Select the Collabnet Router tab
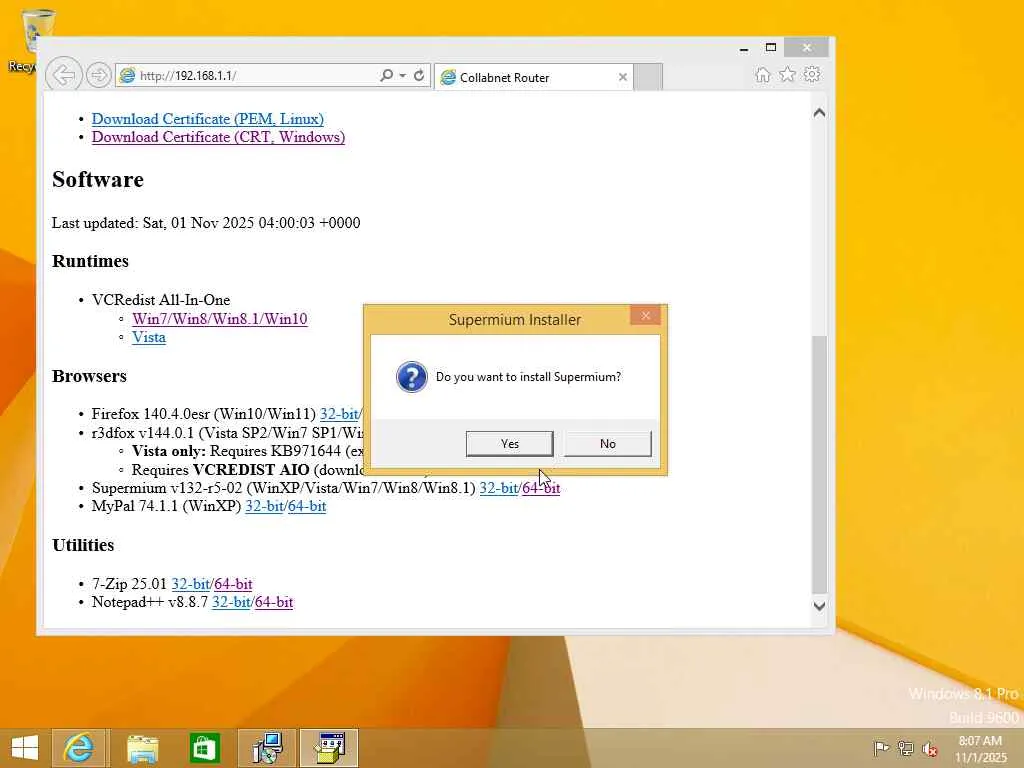1024x768 pixels. tap(534, 78)
